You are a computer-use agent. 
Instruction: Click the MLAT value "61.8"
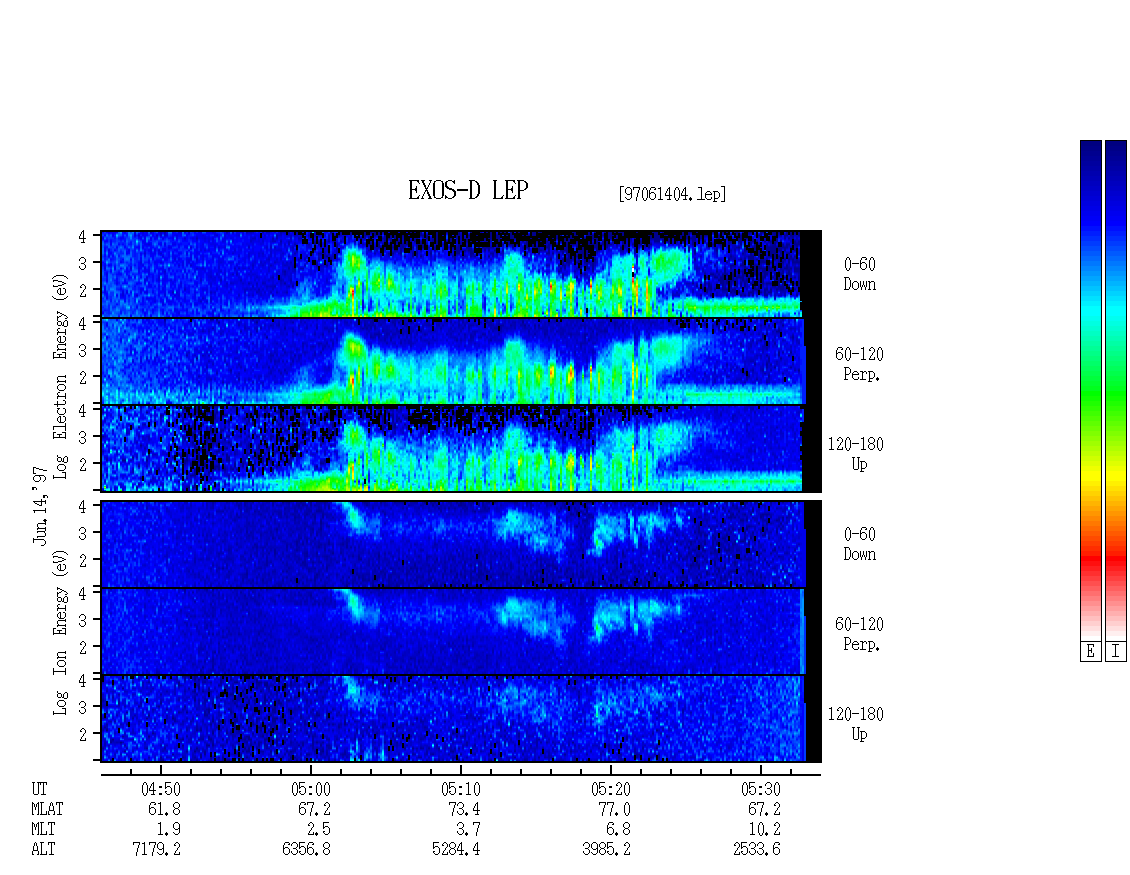(x=164, y=809)
